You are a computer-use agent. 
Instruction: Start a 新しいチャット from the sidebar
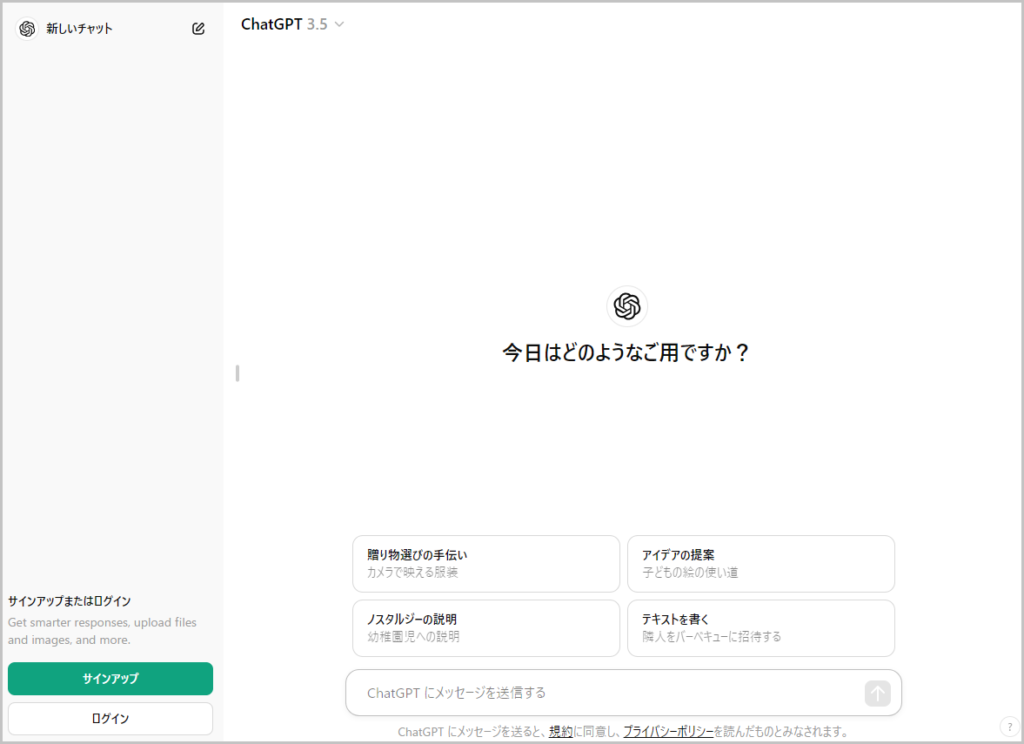[79, 29]
